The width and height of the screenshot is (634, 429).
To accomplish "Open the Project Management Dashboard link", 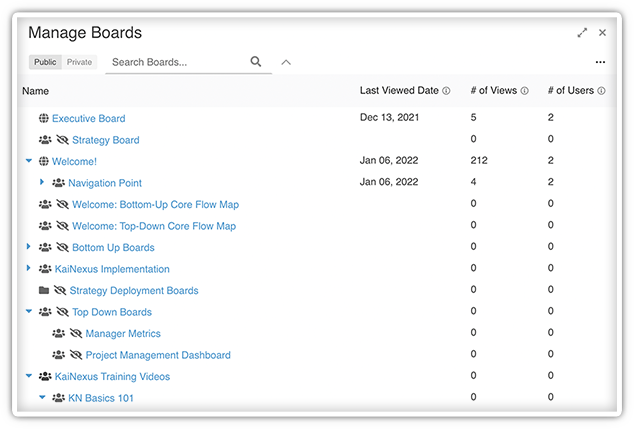I will pos(158,355).
